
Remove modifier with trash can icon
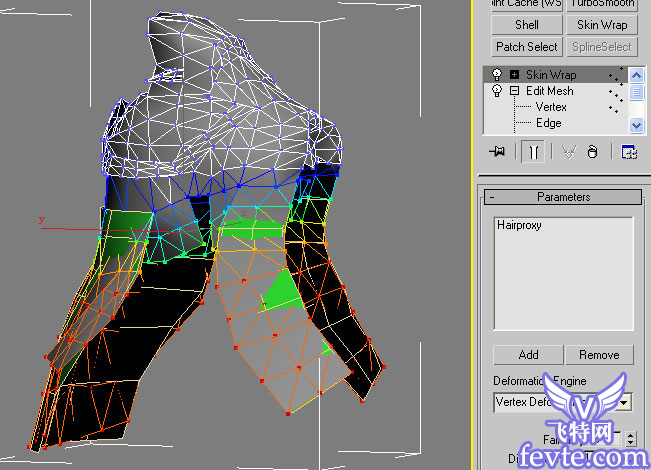pos(592,152)
